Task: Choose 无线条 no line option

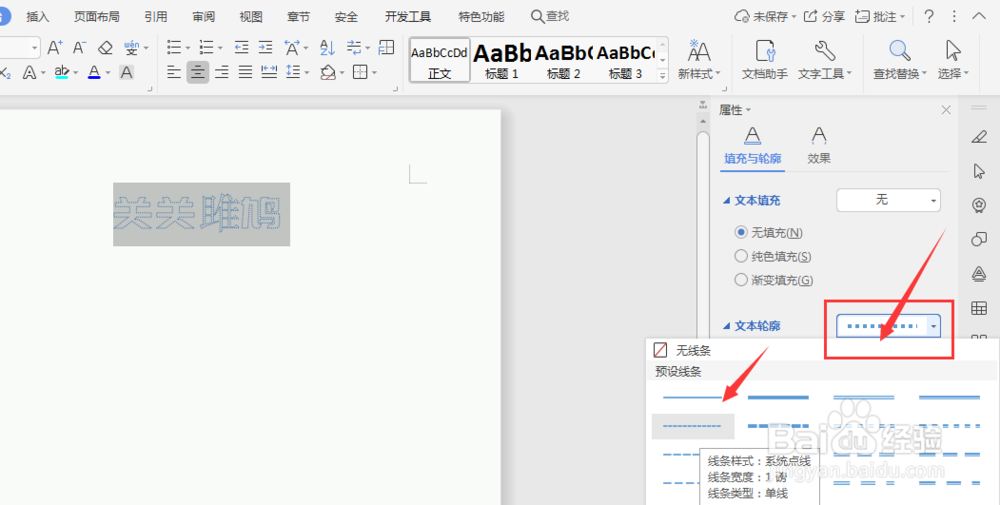Action: point(682,350)
